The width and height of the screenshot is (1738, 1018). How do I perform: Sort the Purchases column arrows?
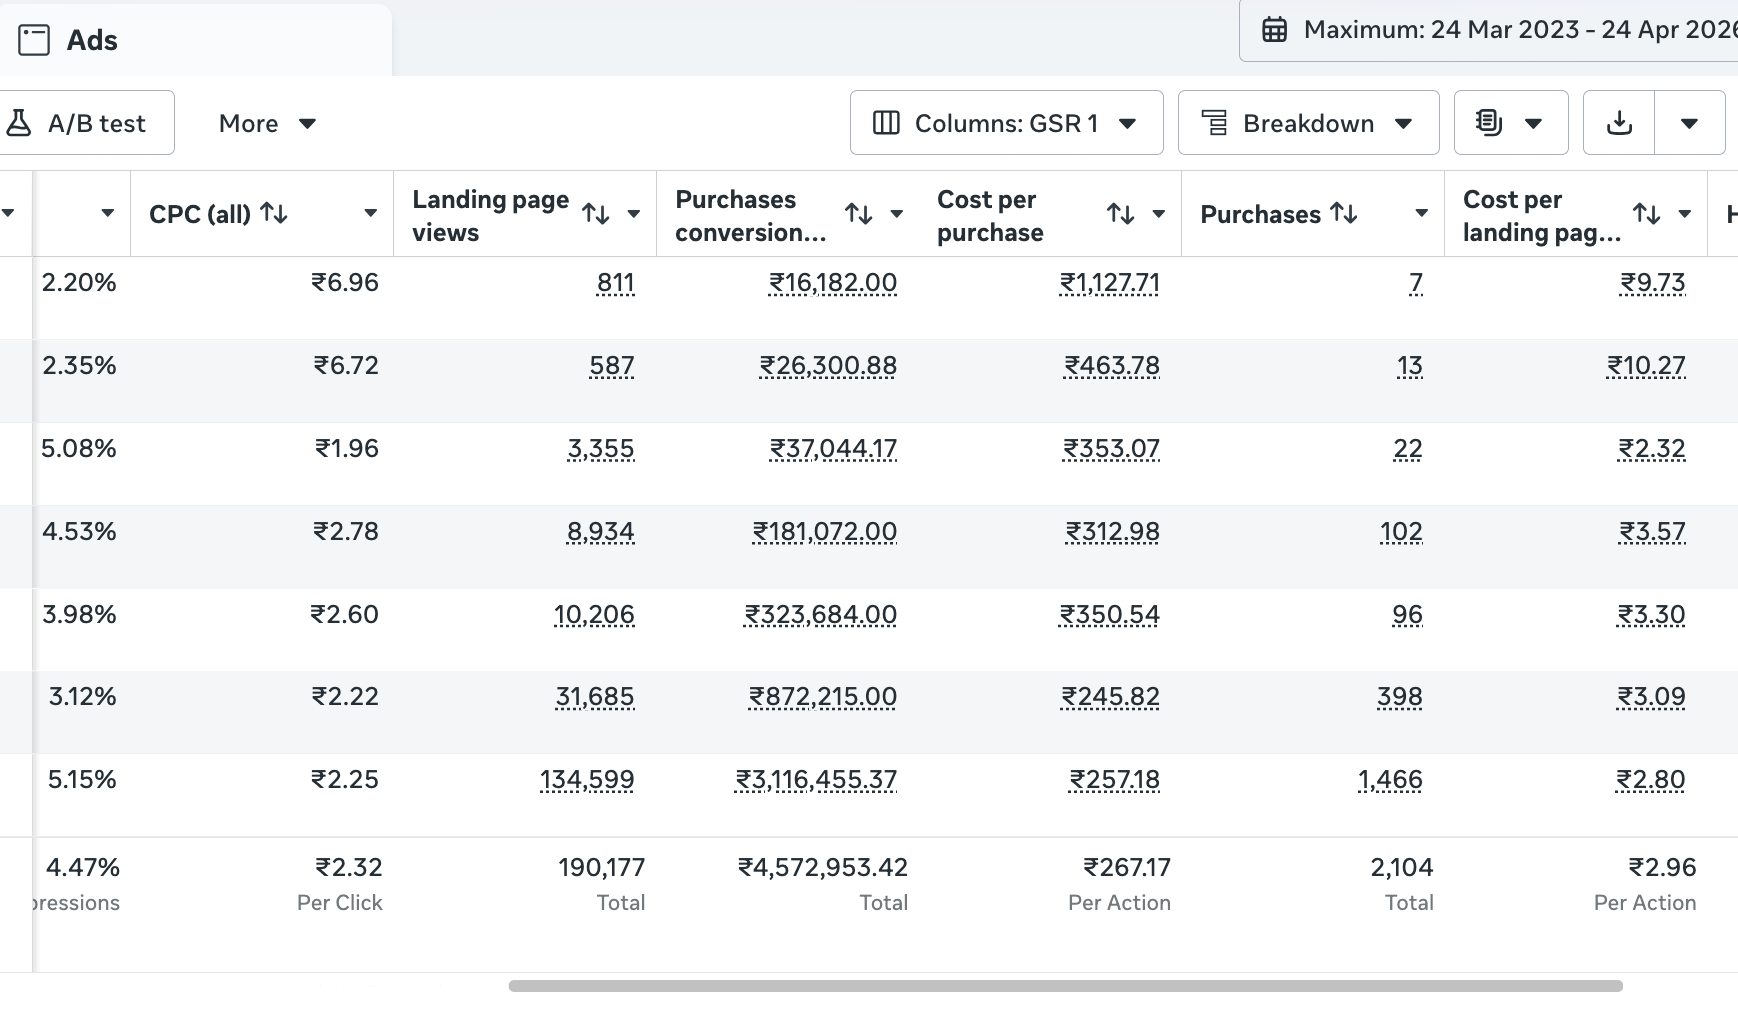point(1344,213)
